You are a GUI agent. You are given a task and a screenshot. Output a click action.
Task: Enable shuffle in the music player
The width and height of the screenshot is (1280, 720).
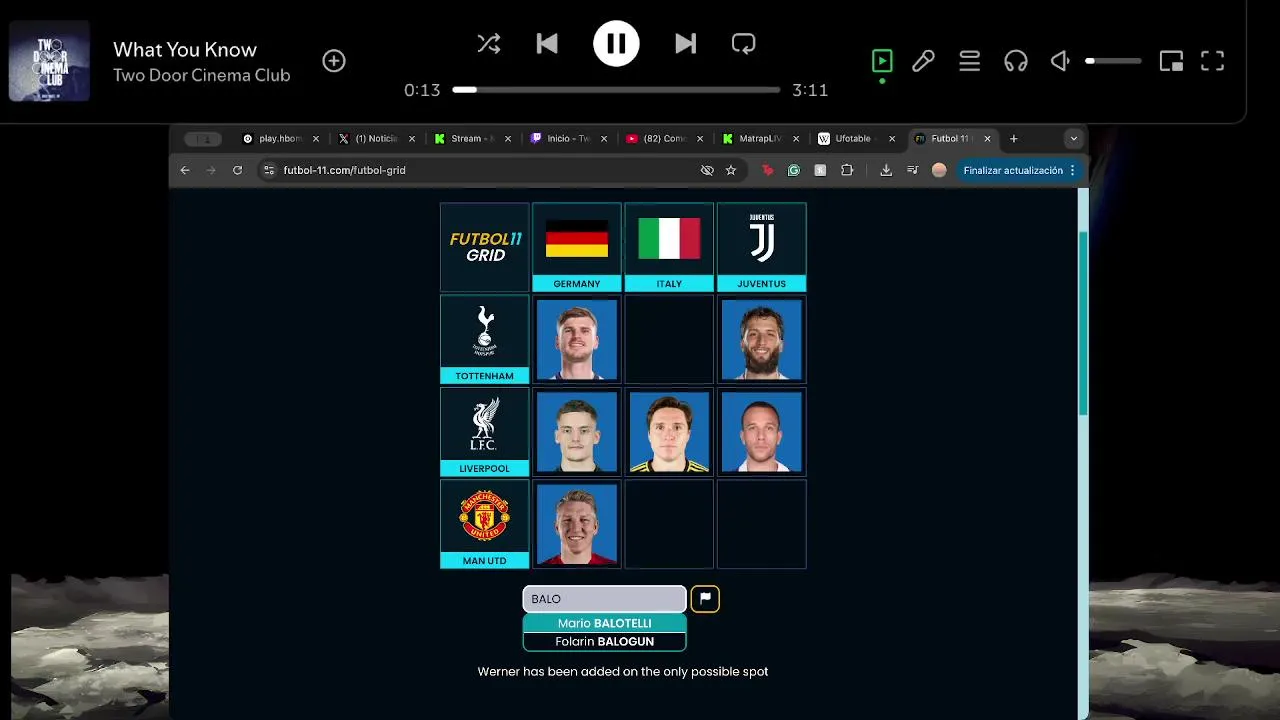click(x=489, y=43)
